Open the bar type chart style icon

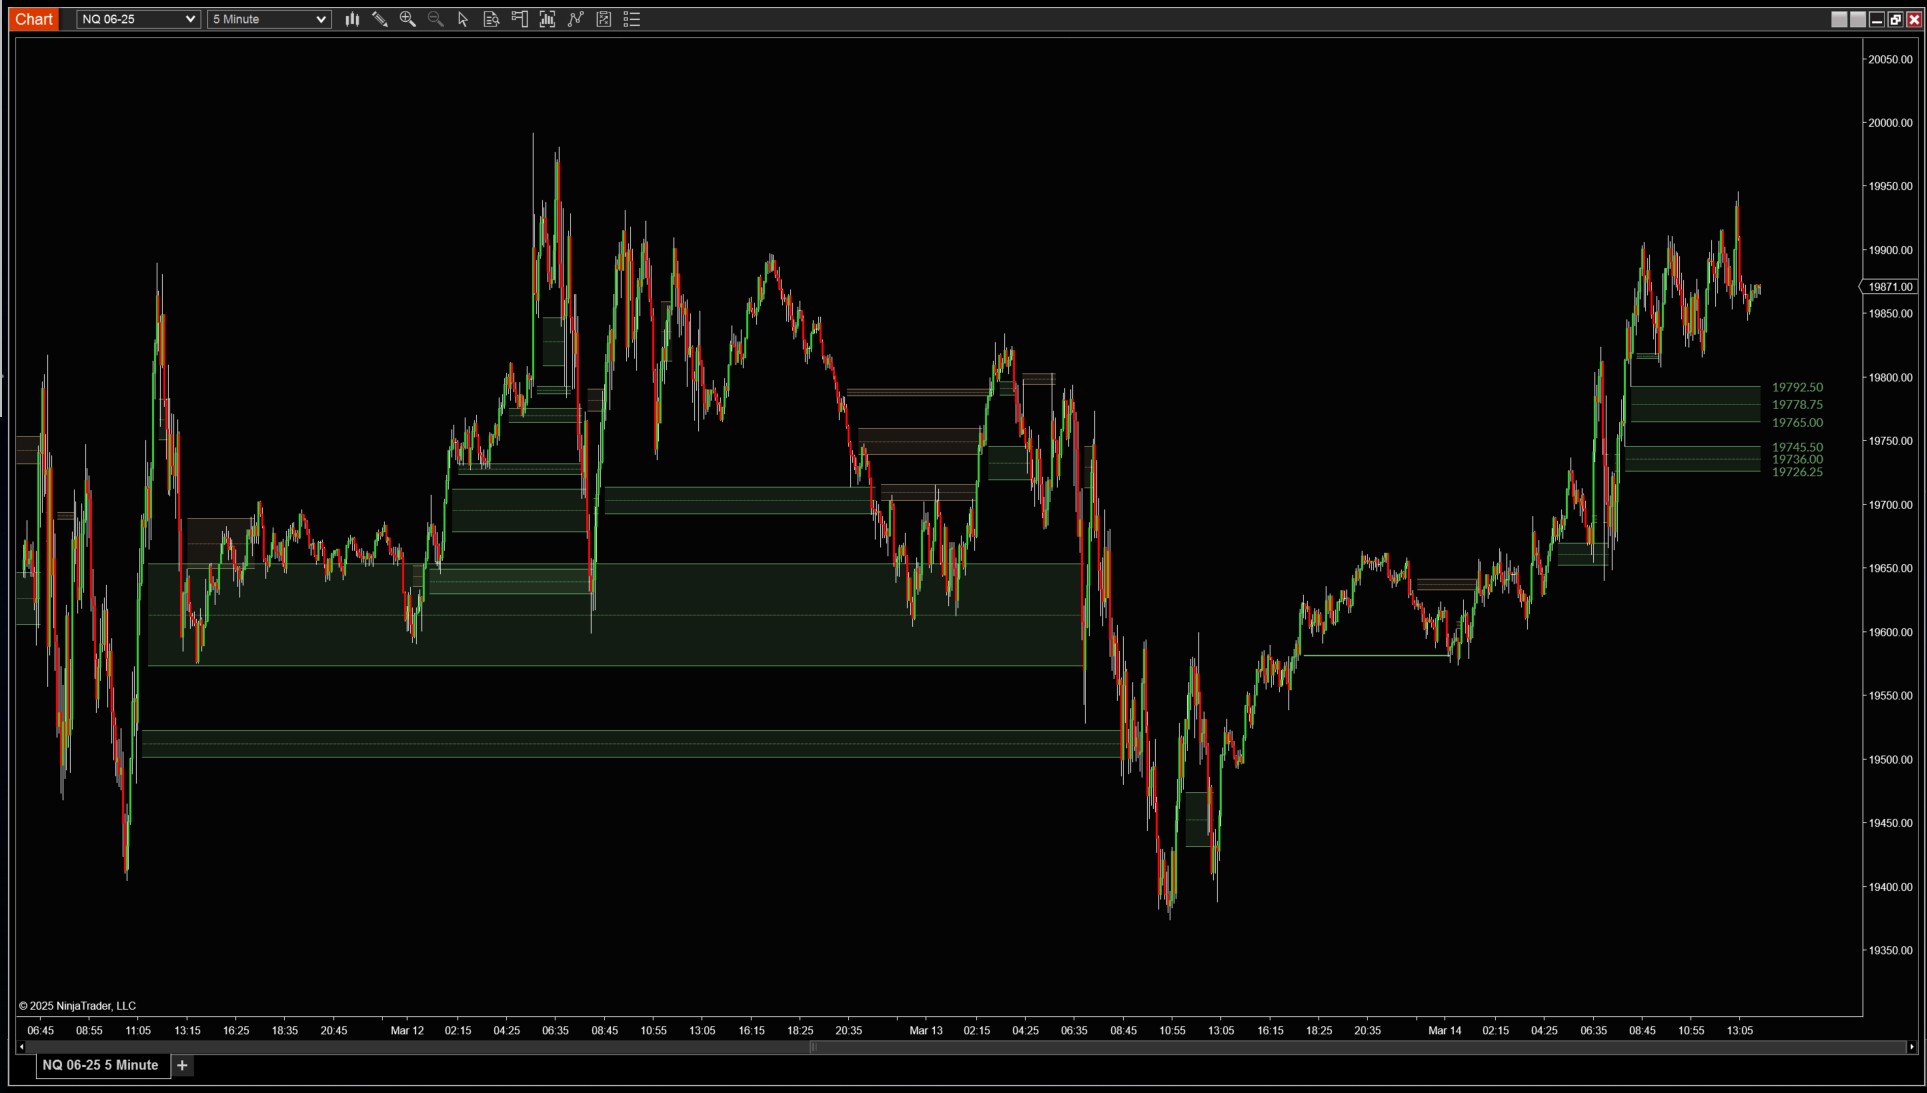tap(352, 19)
